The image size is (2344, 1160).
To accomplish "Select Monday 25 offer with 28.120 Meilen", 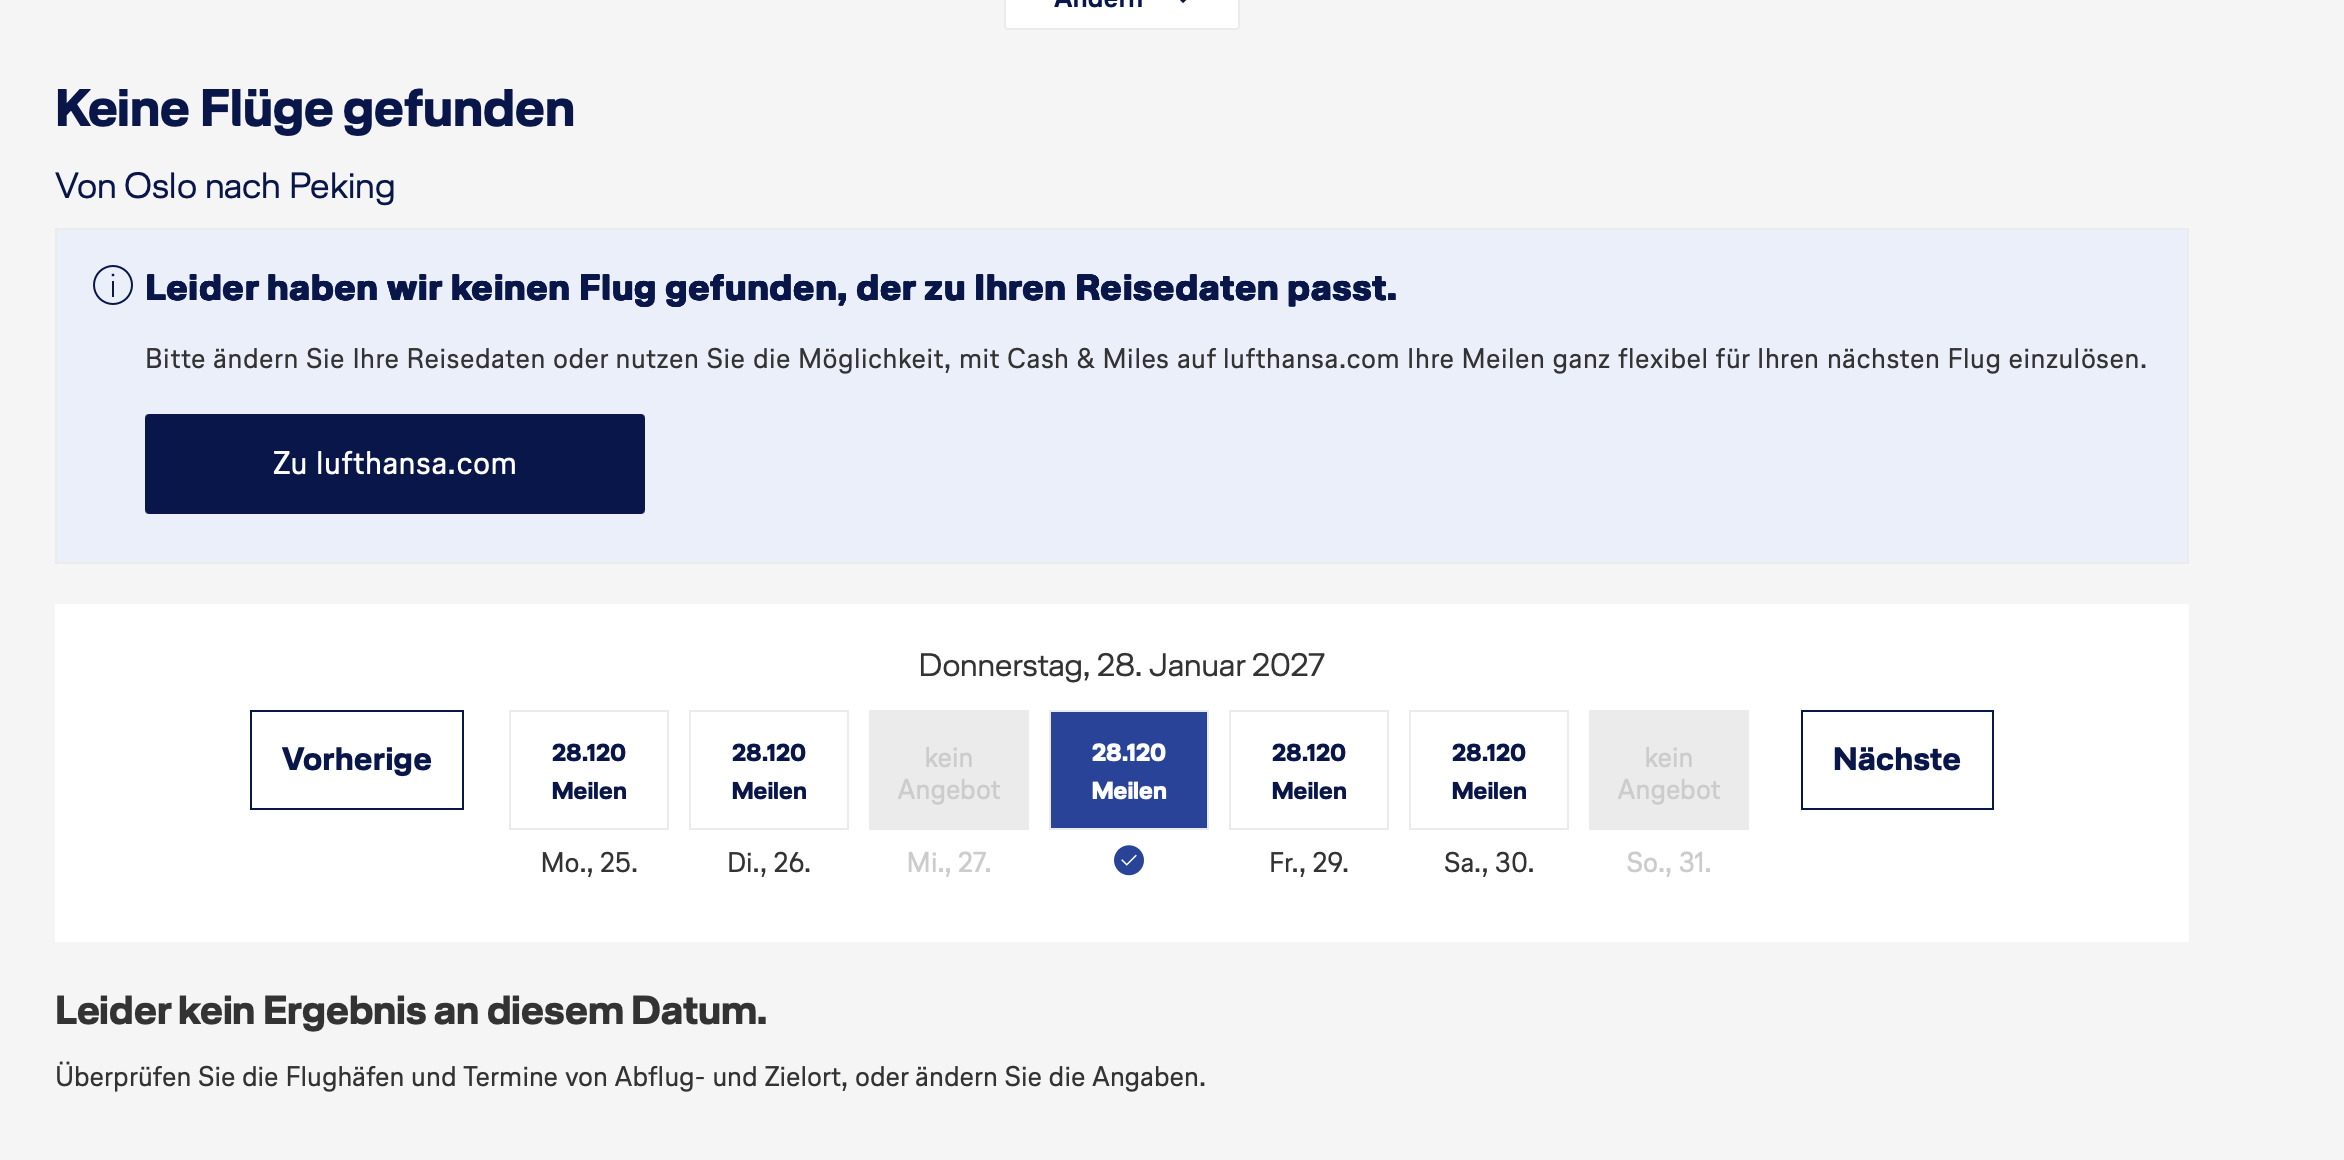I will 589,770.
